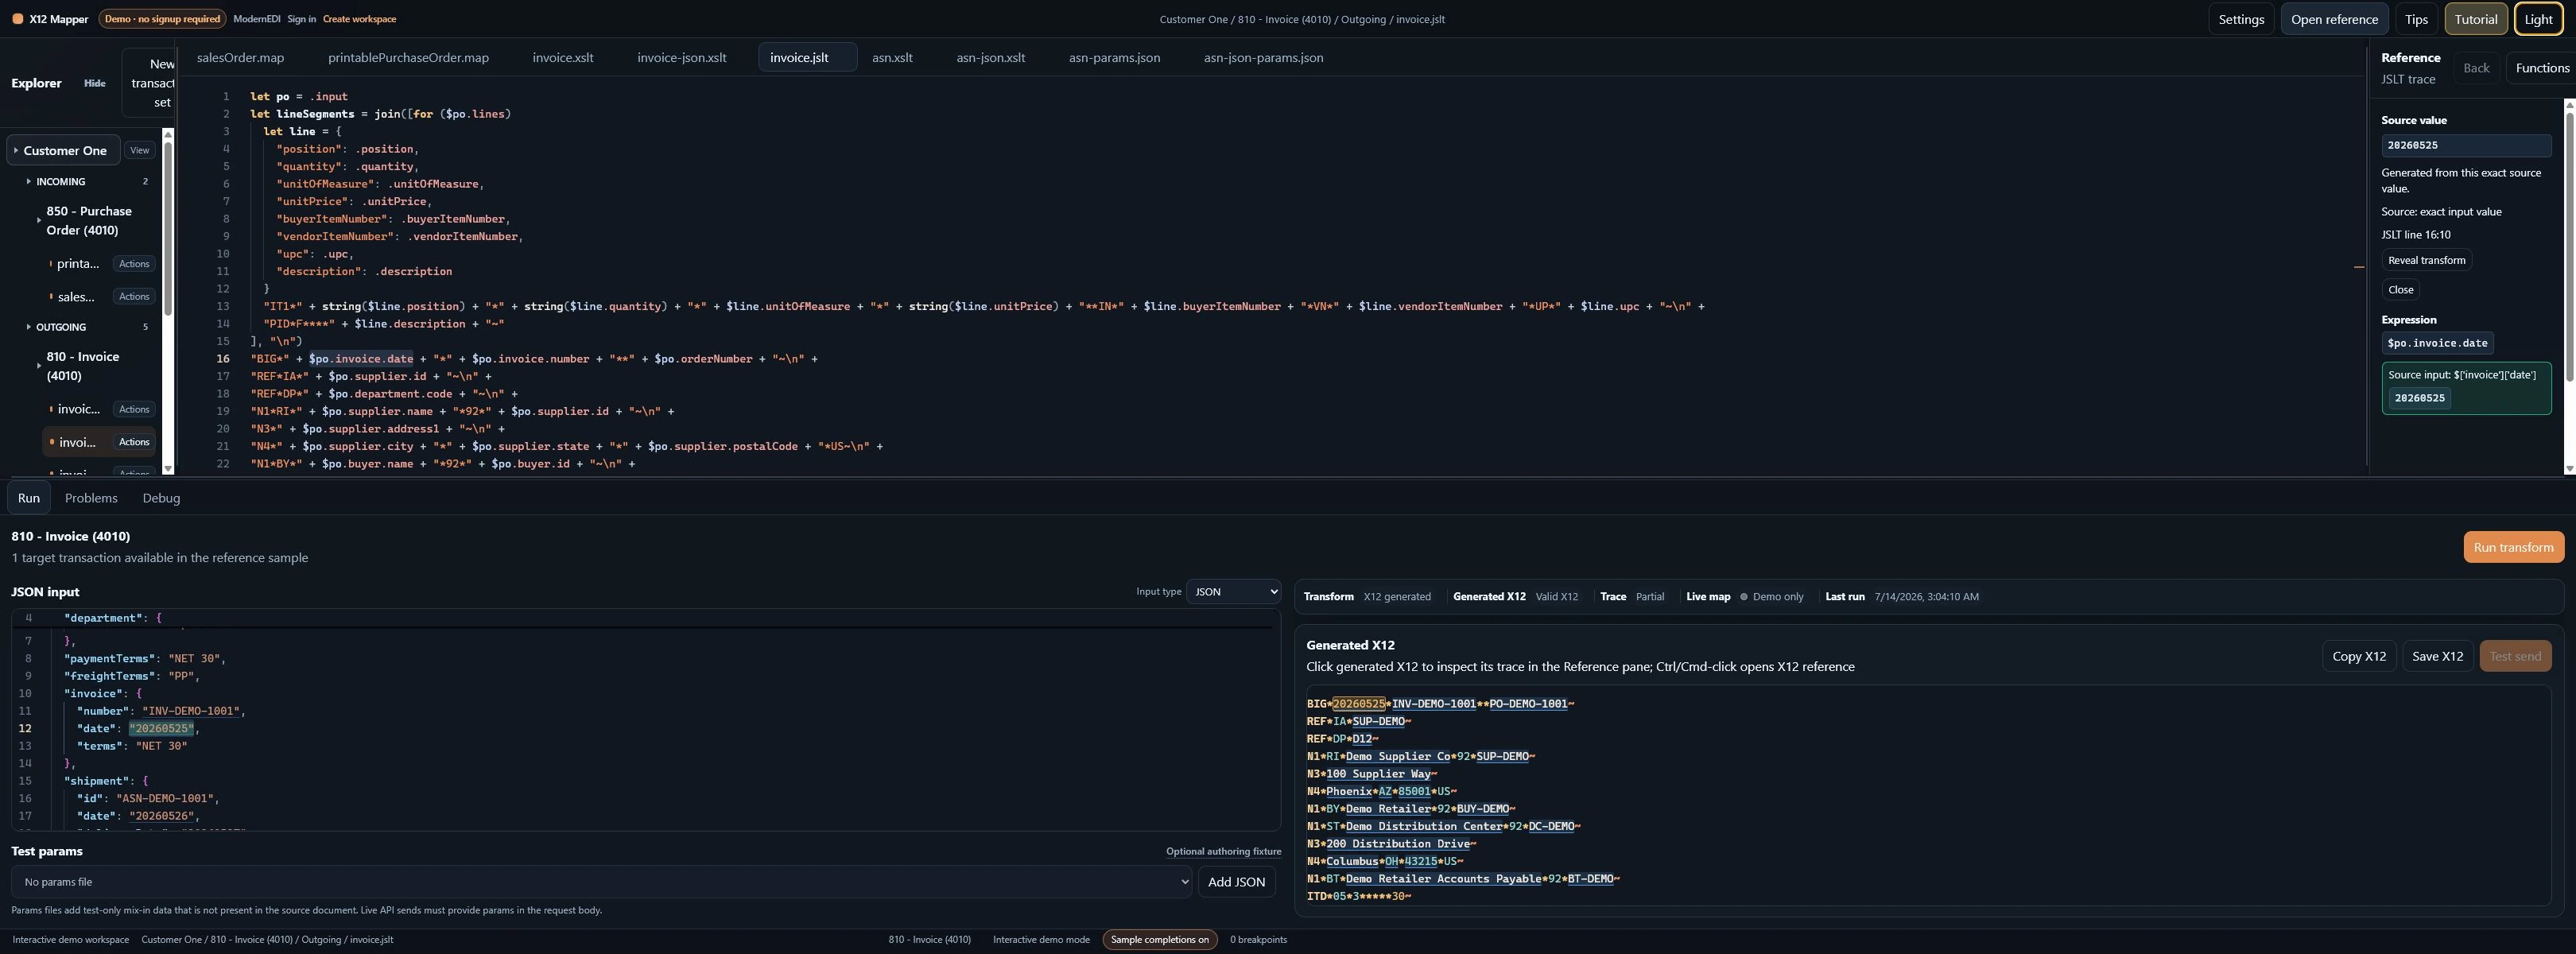Click Reveal transform button
The width and height of the screenshot is (2576, 954).
tap(2426, 260)
